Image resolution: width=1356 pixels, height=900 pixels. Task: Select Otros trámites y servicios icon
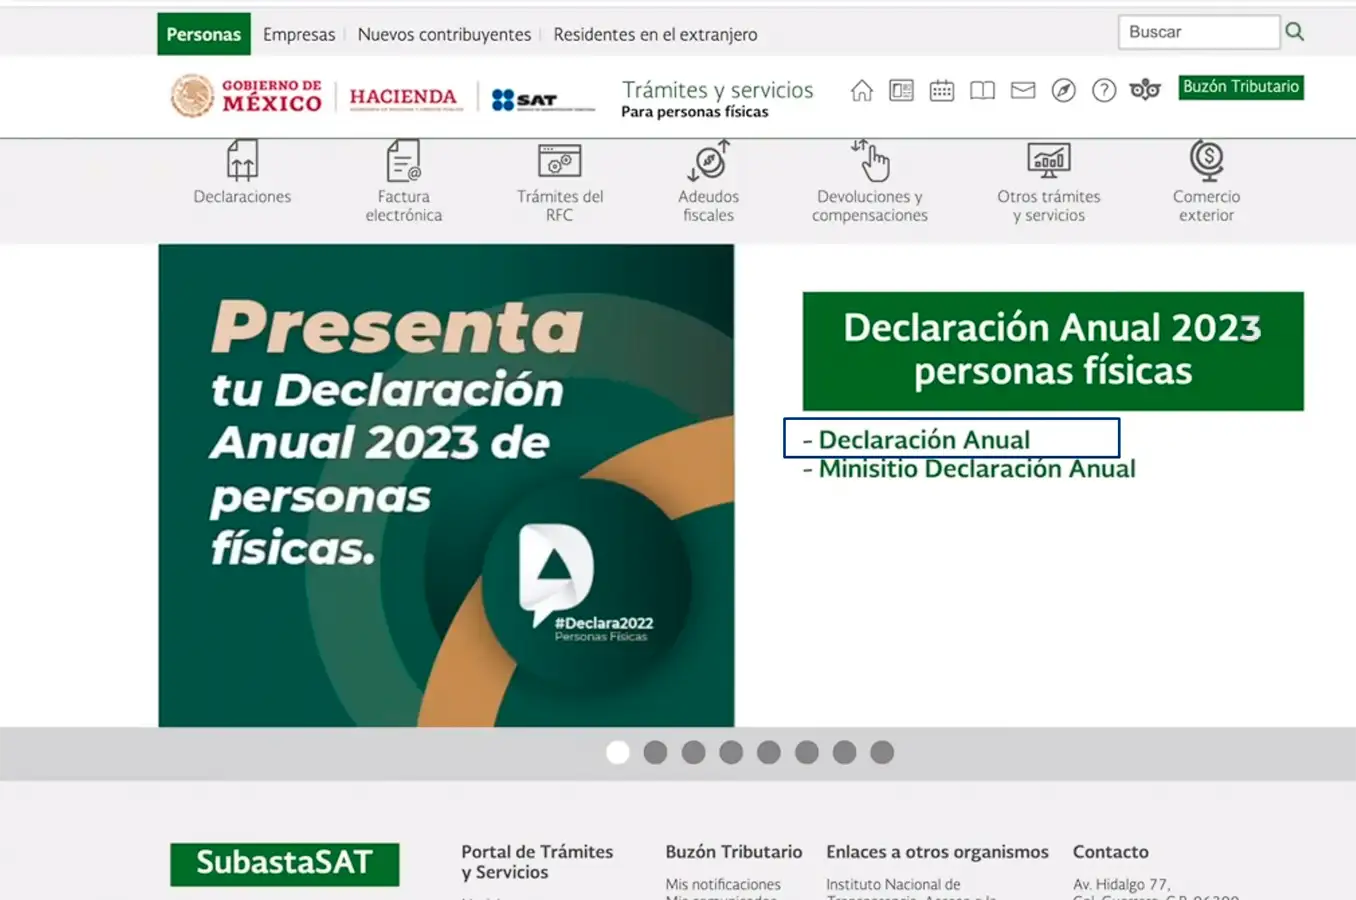tap(1048, 160)
